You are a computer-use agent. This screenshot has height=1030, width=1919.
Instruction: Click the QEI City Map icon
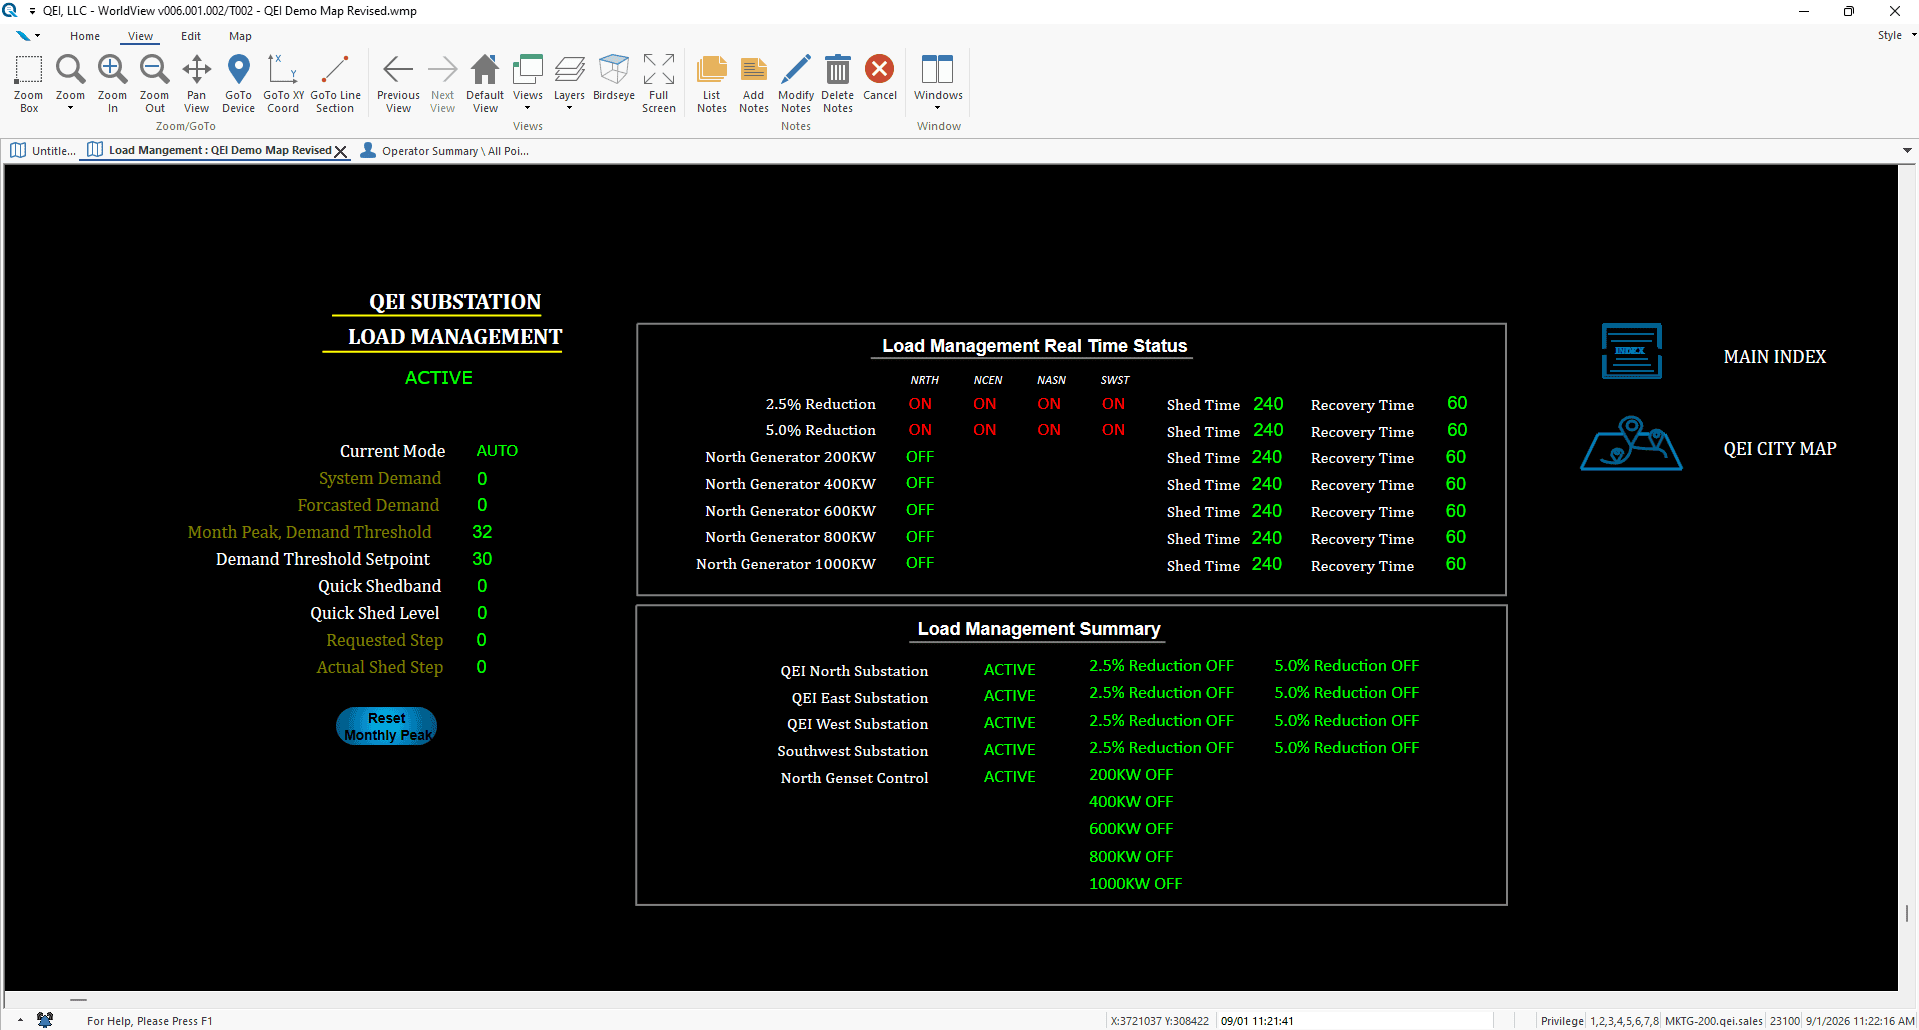[1631, 443]
